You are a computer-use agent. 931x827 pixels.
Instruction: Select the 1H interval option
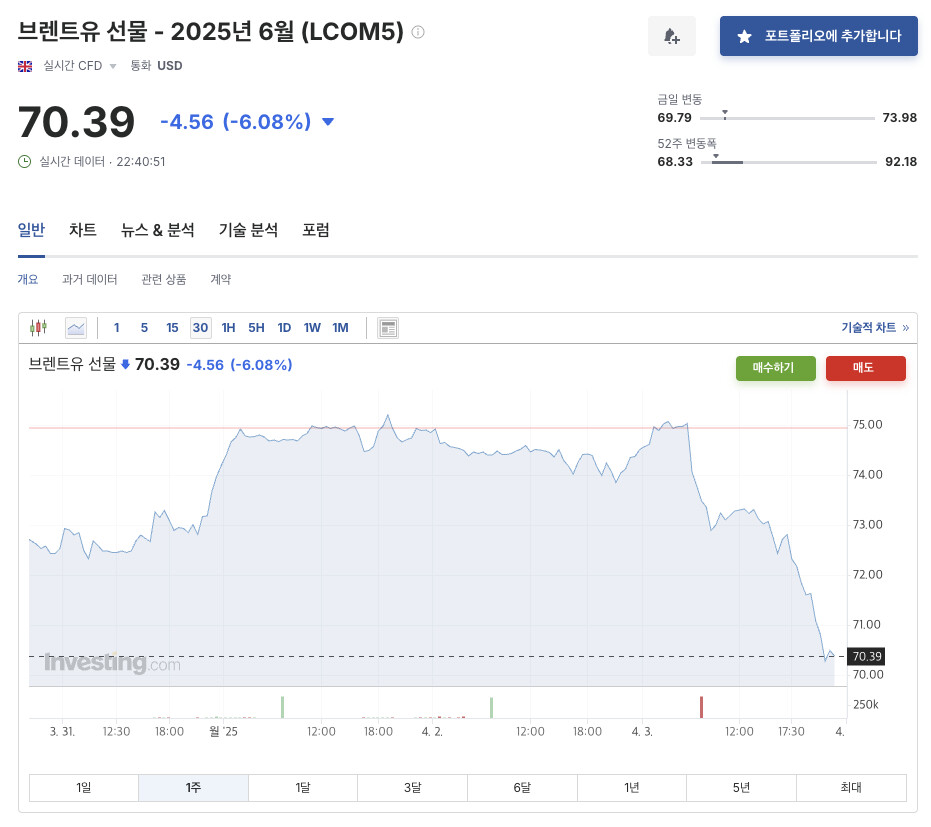tap(228, 327)
